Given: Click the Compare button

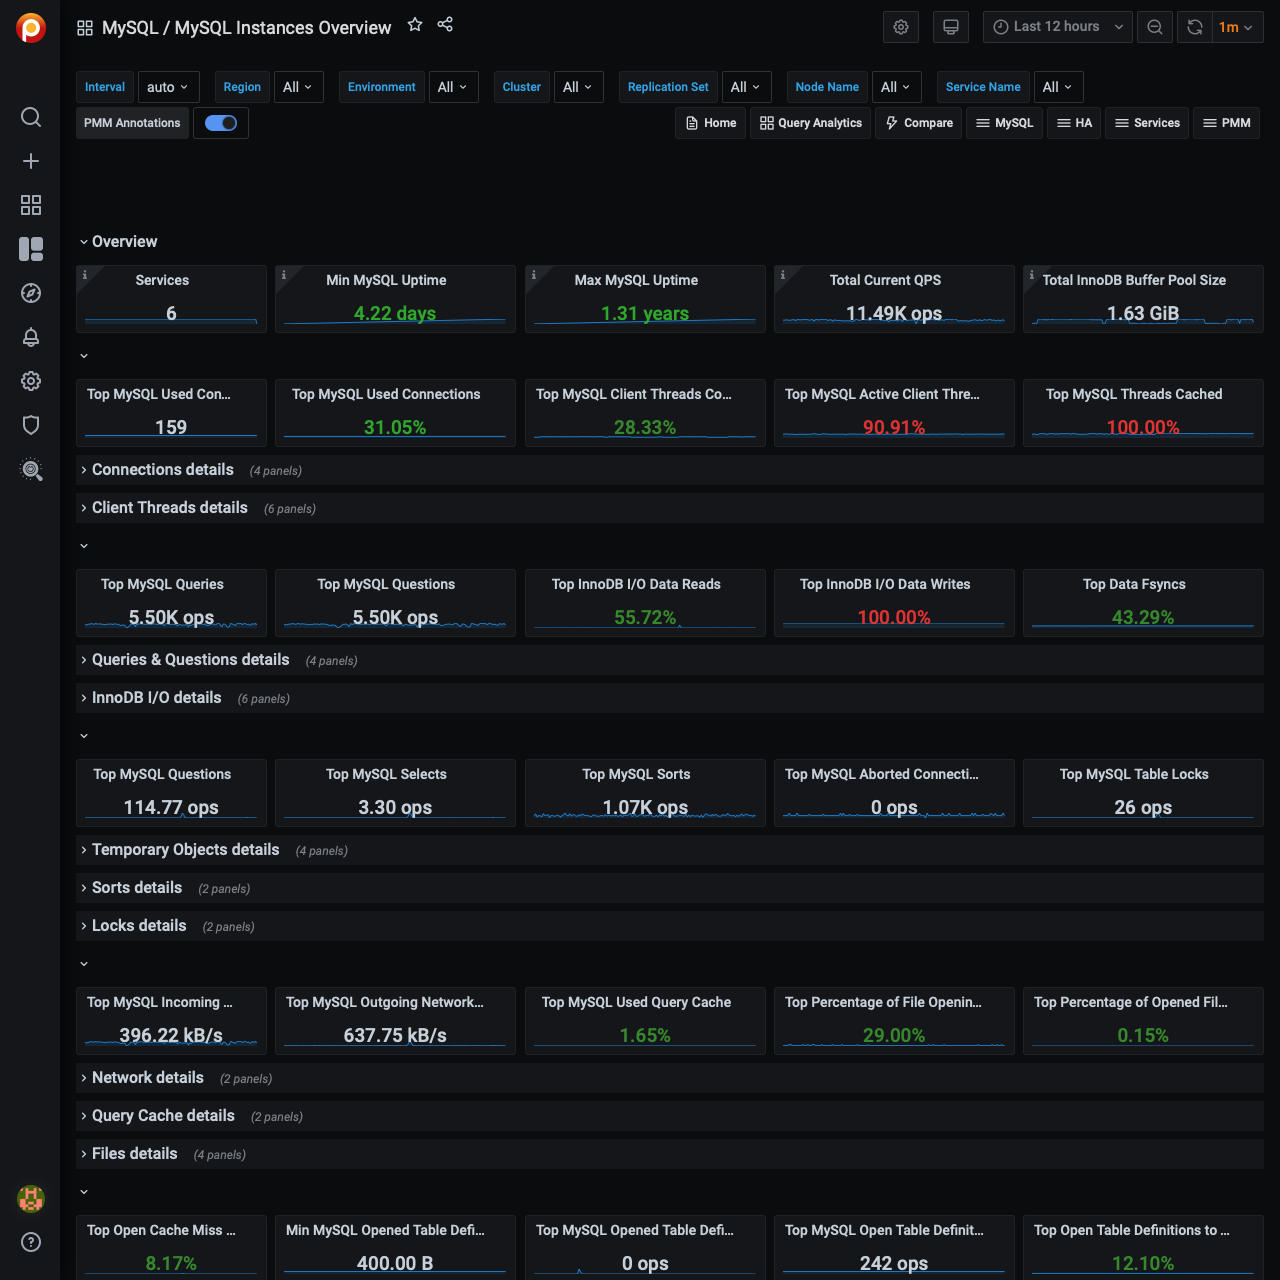Looking at the screenshot, I should pyautogui.click(x=919, y=123).
